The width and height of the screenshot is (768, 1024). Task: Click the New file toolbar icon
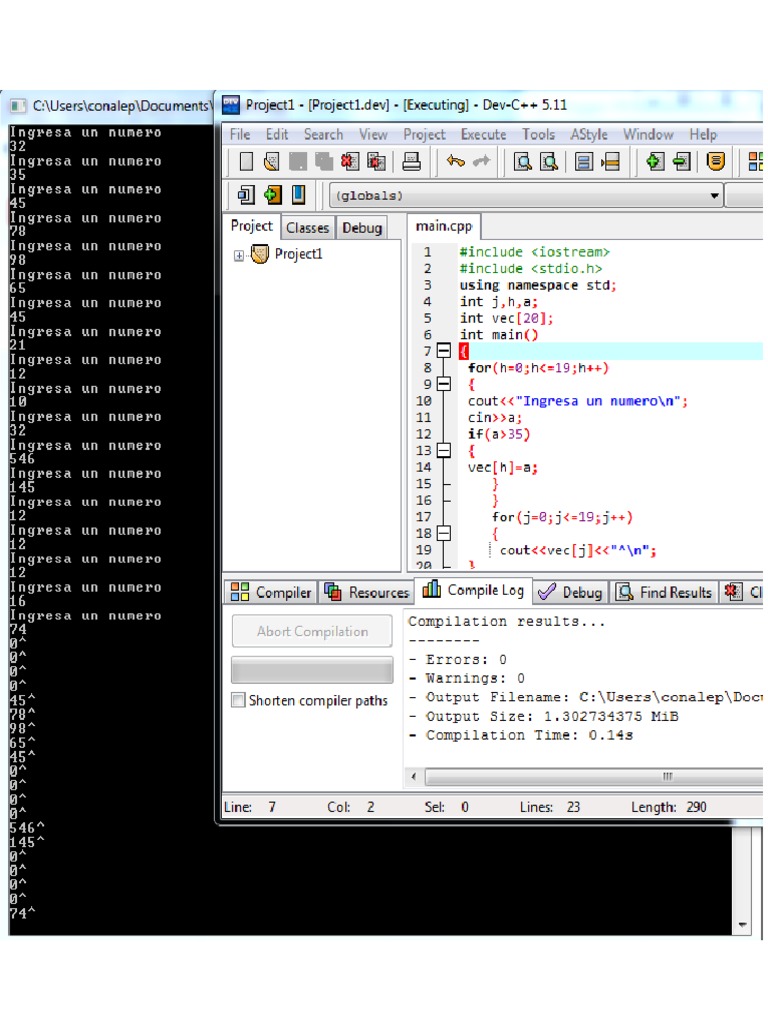click(x=245, y=162)
